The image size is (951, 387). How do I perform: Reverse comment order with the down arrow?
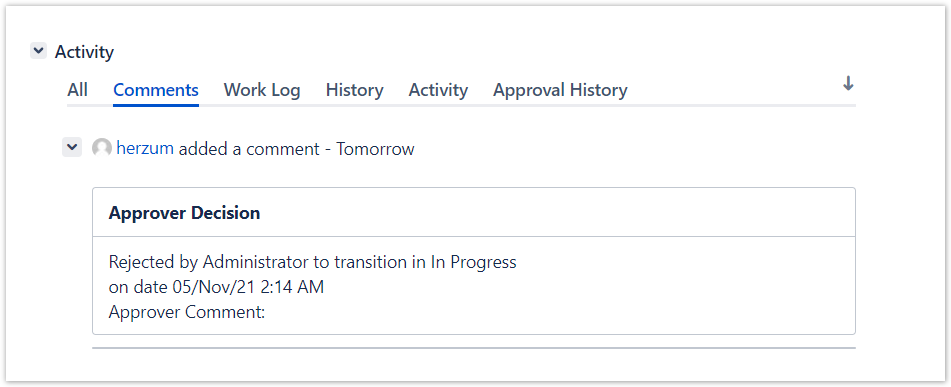pos(848,84)
